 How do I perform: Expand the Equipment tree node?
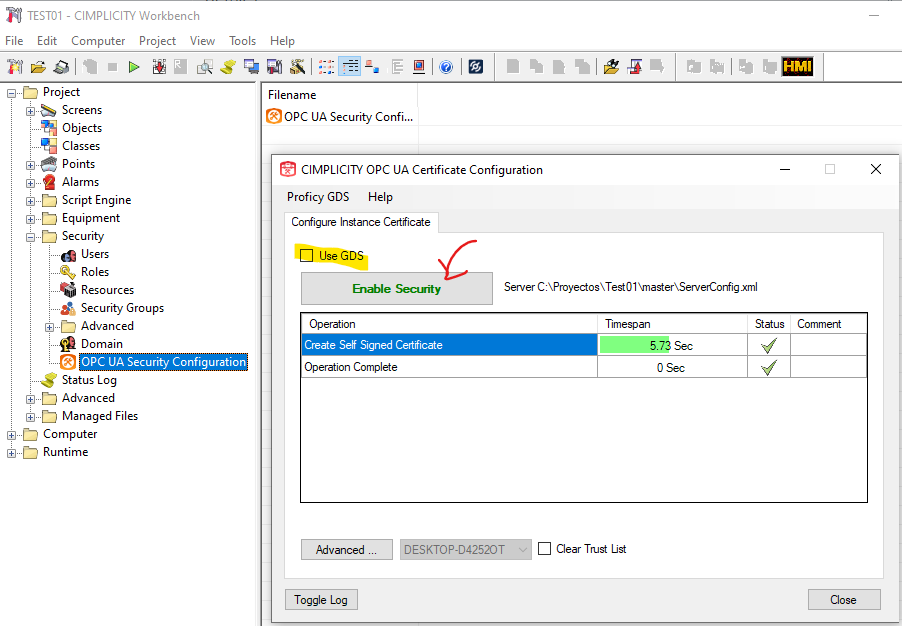[30, 219]
